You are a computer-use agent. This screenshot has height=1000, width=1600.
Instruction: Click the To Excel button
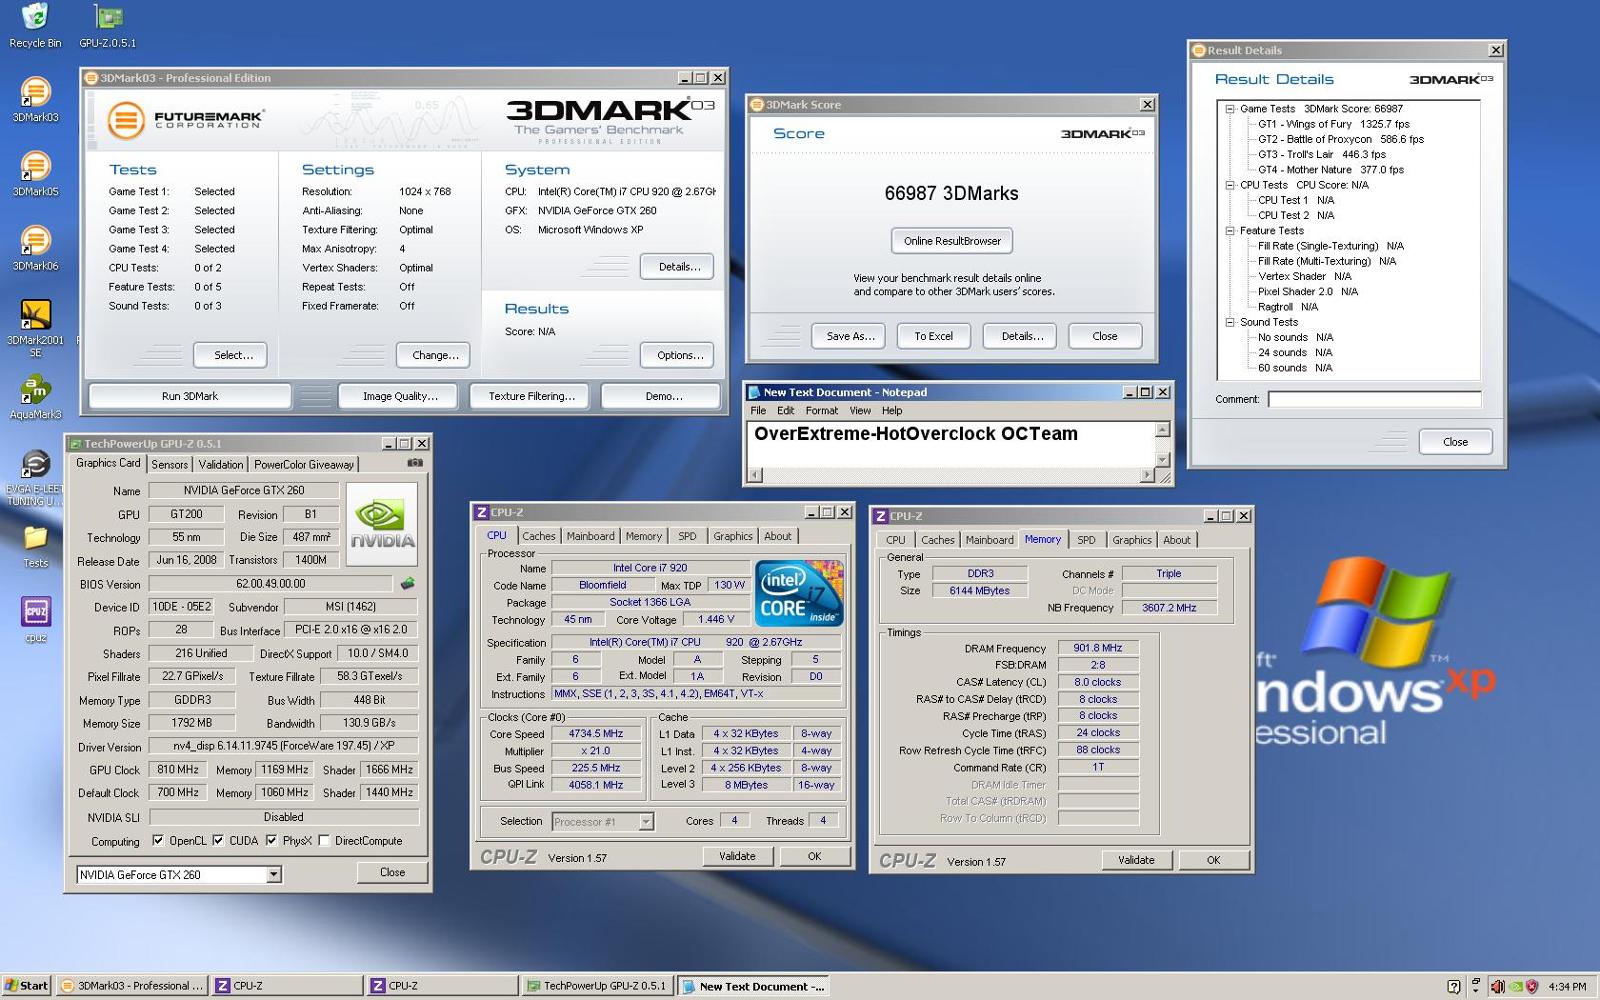coord(933,336)
